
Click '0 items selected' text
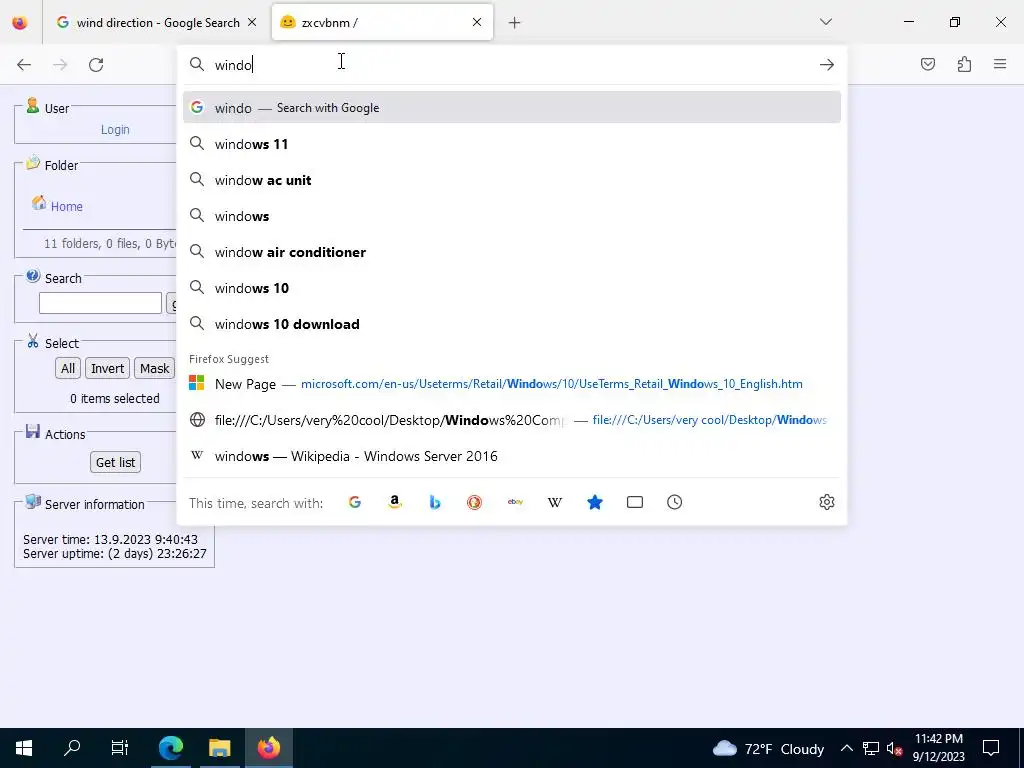point(115,398)
